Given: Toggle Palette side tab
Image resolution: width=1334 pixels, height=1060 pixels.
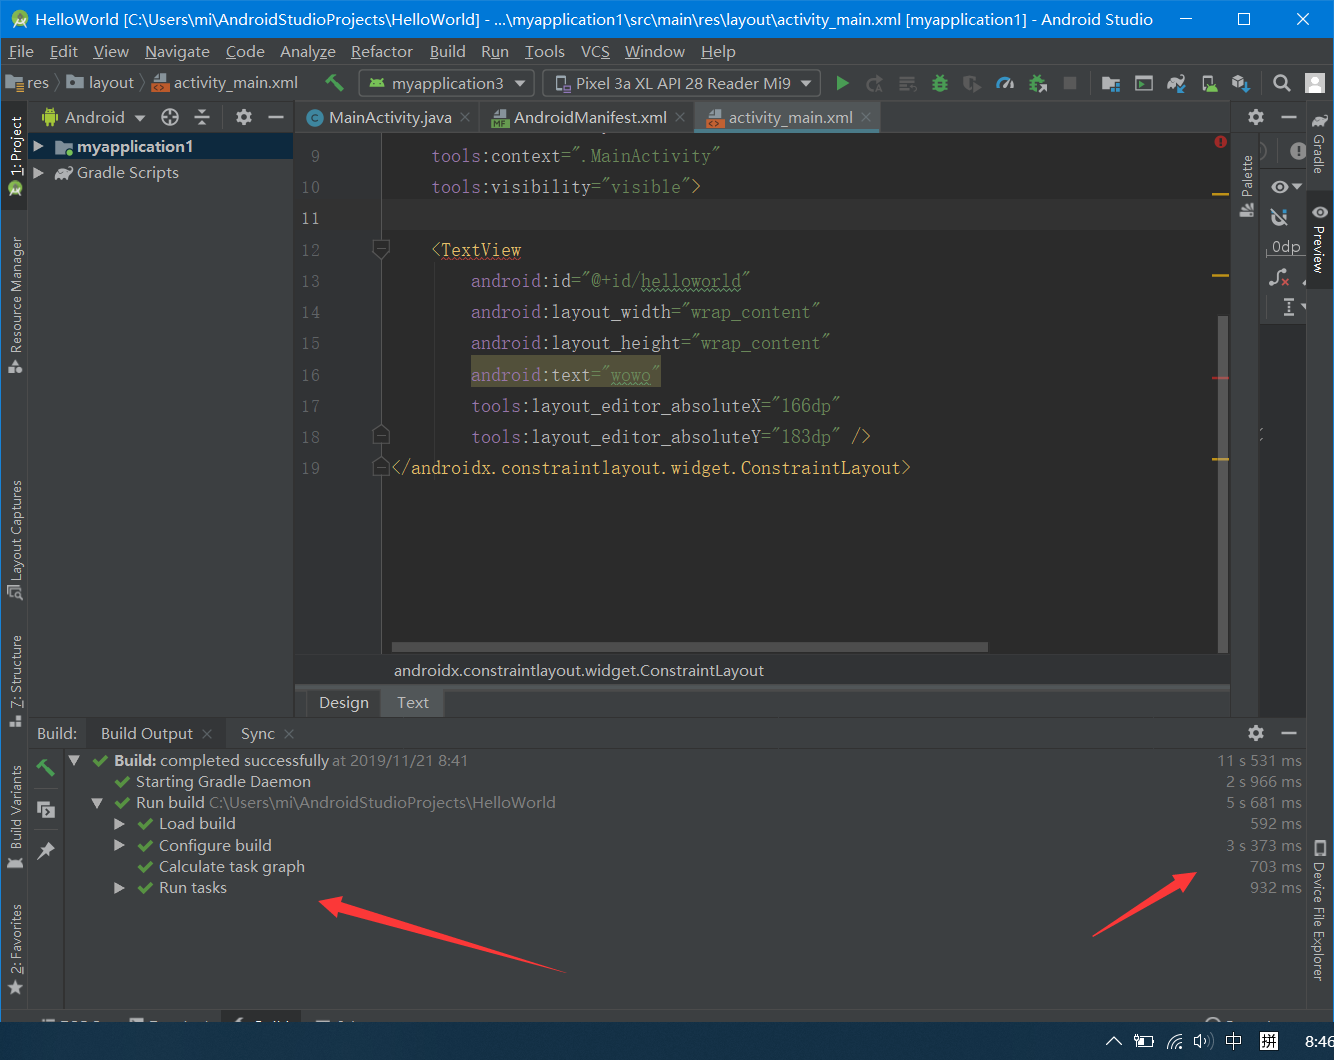Looking at the screenshot, I should tap(1247, 185).
